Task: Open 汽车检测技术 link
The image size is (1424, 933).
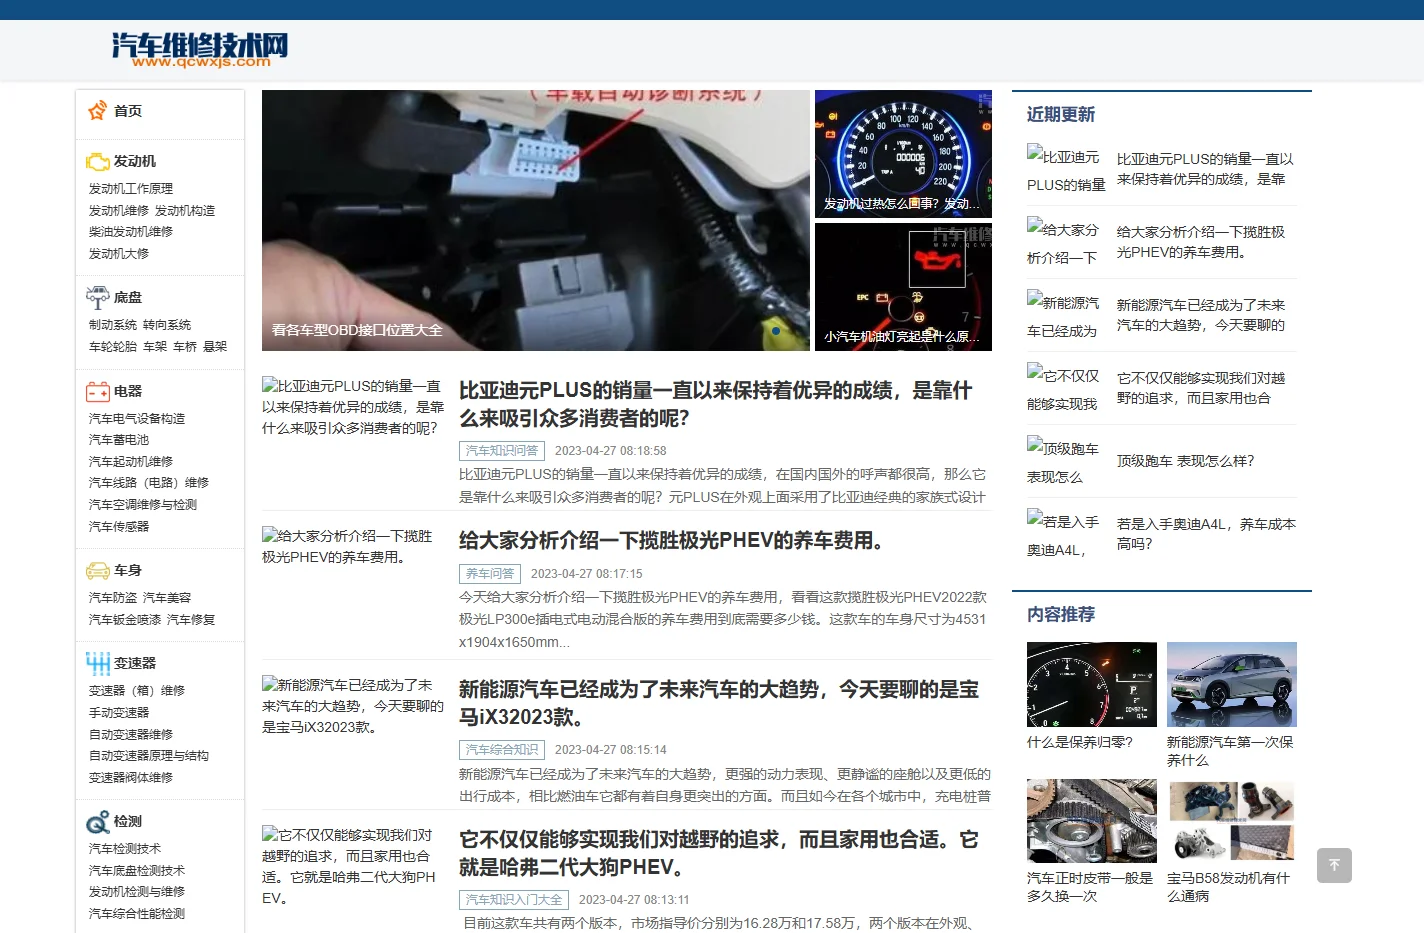Action: [125, 849]
